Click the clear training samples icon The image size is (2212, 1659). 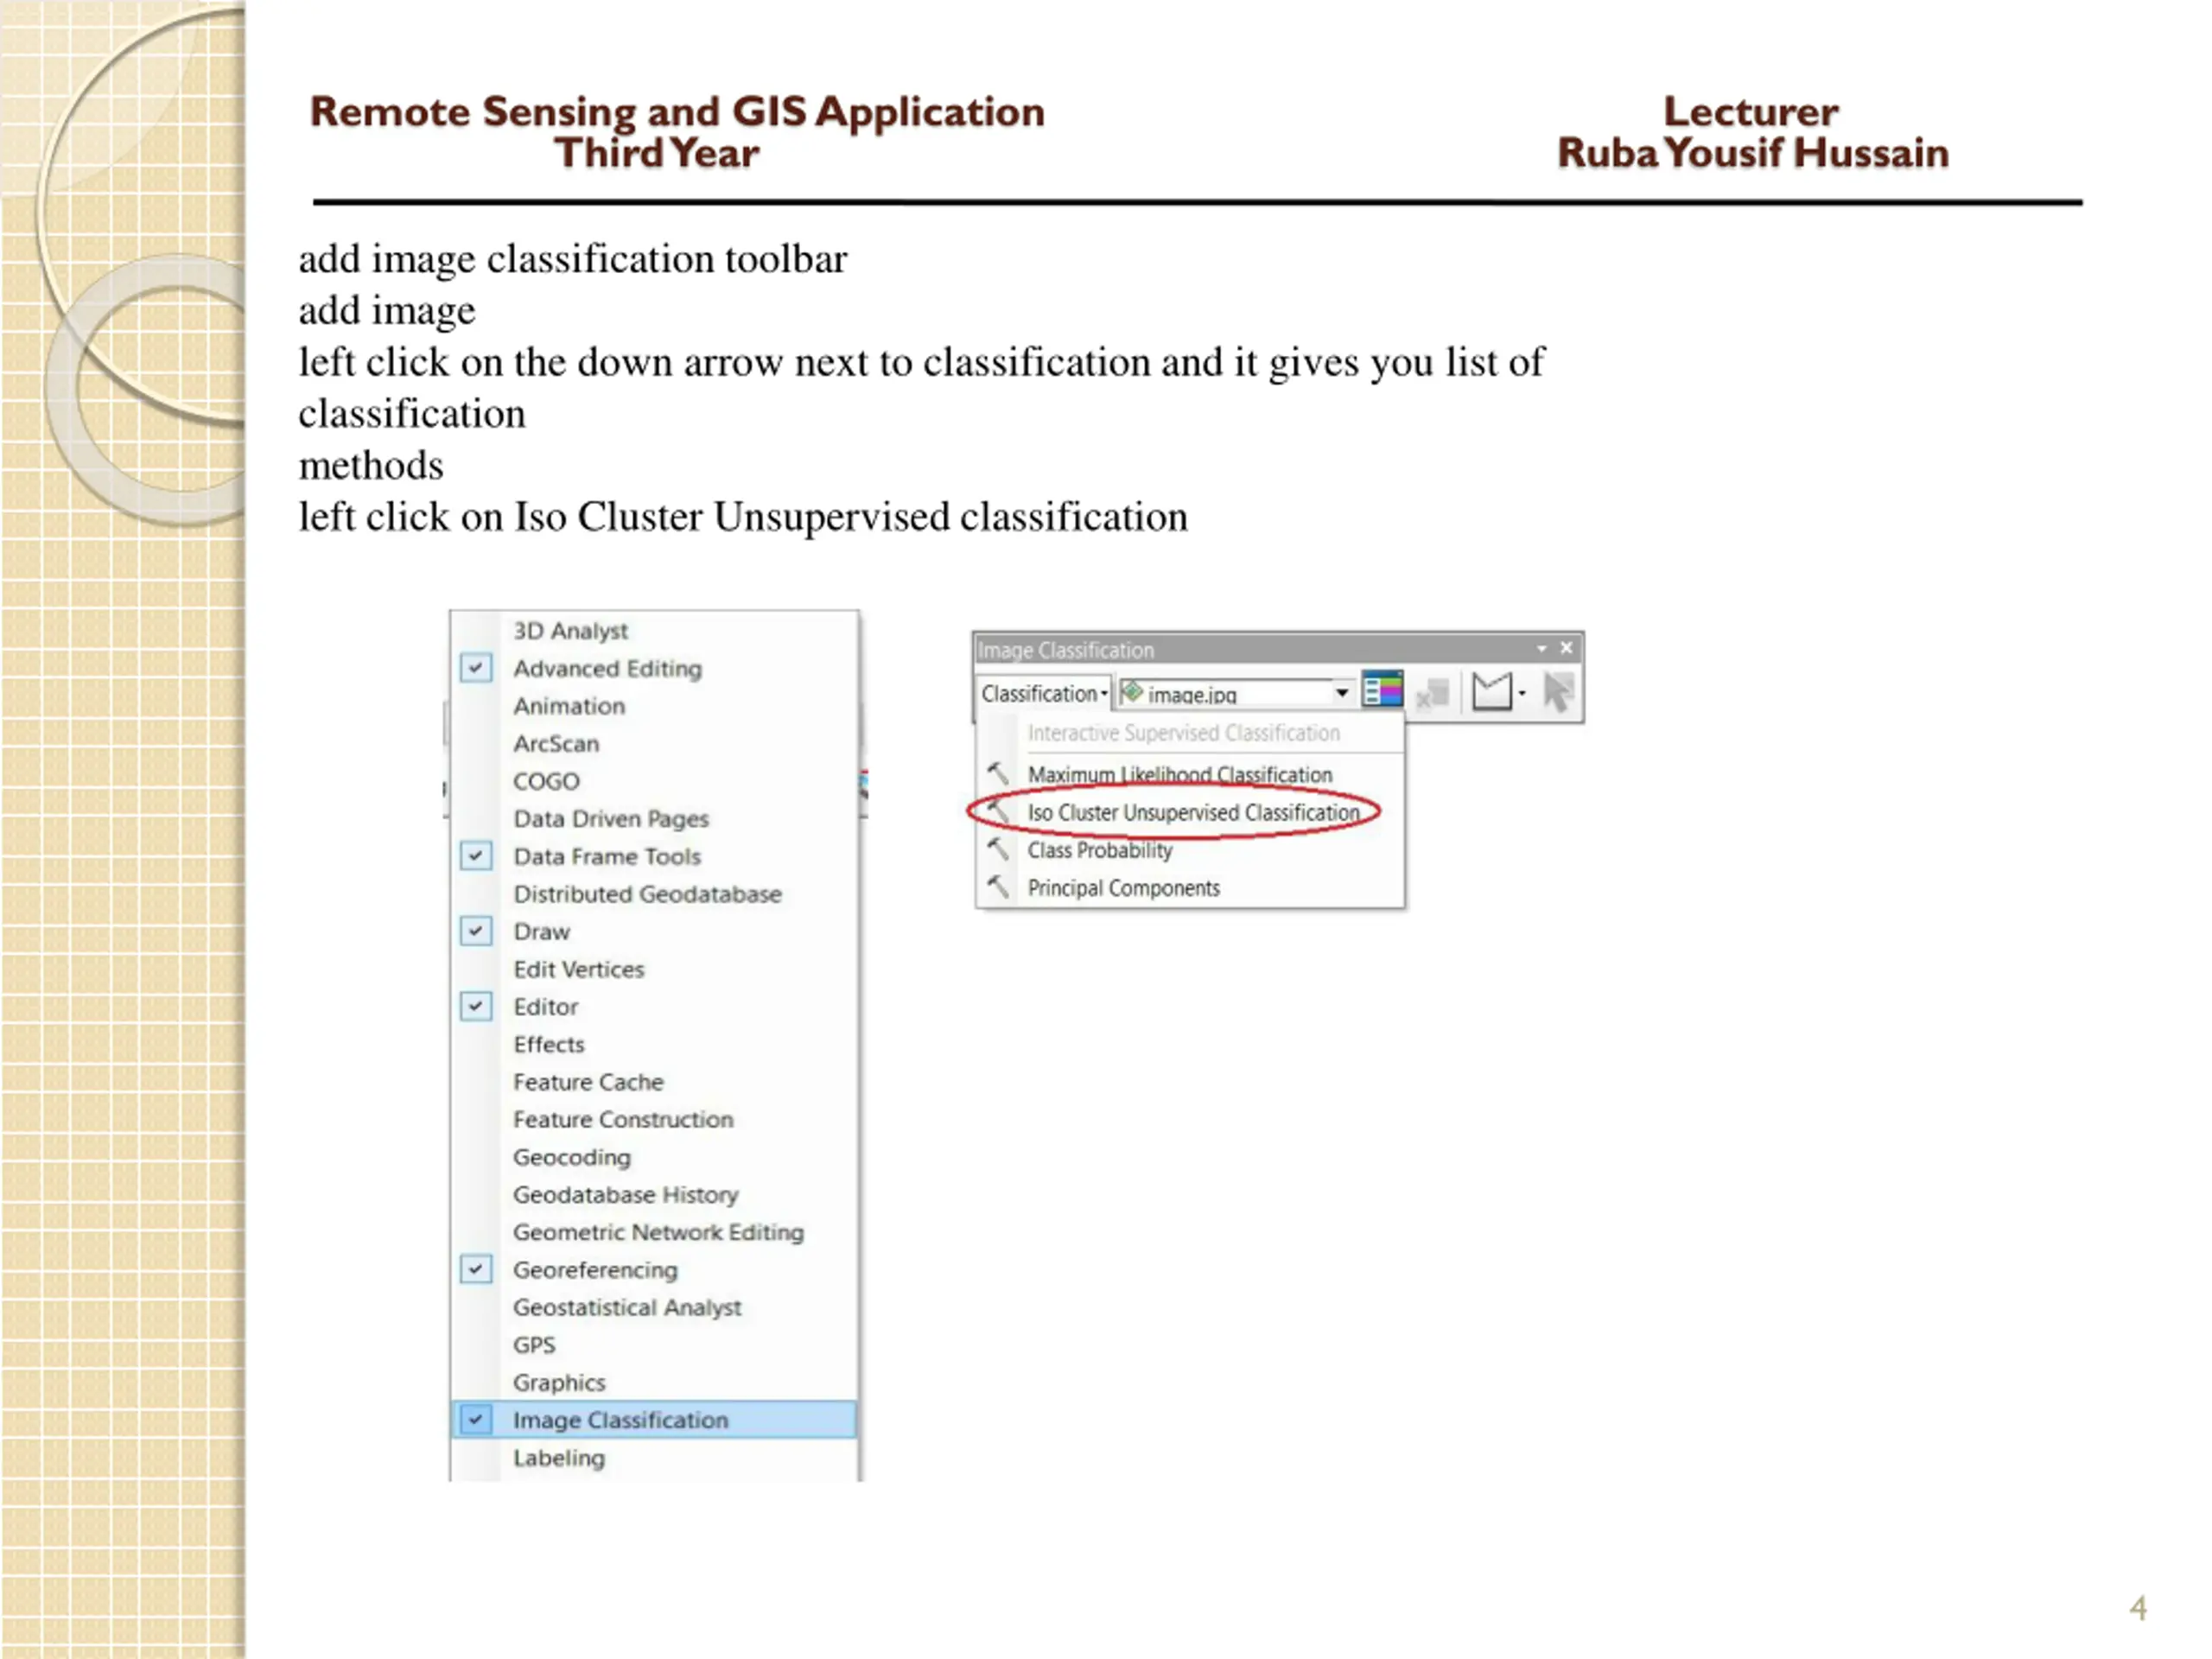point(1433,692)
